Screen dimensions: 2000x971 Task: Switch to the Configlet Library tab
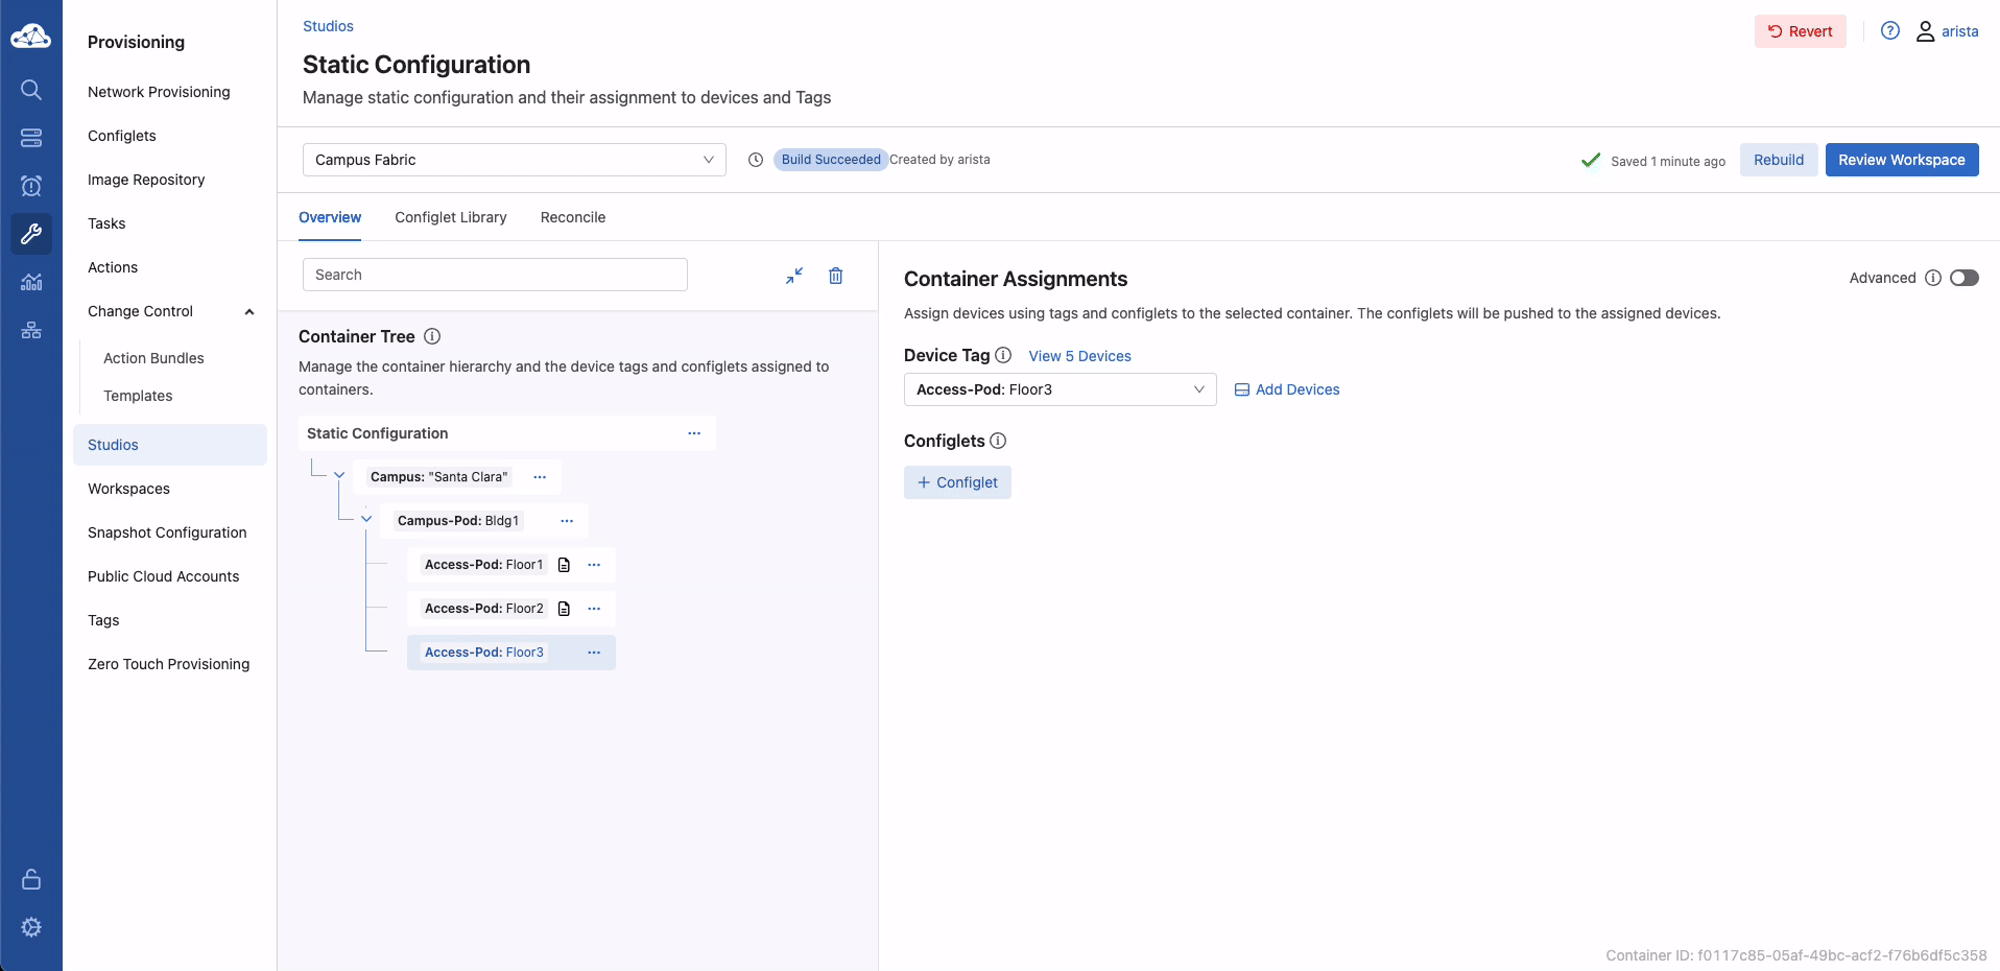tap(450, 217)
